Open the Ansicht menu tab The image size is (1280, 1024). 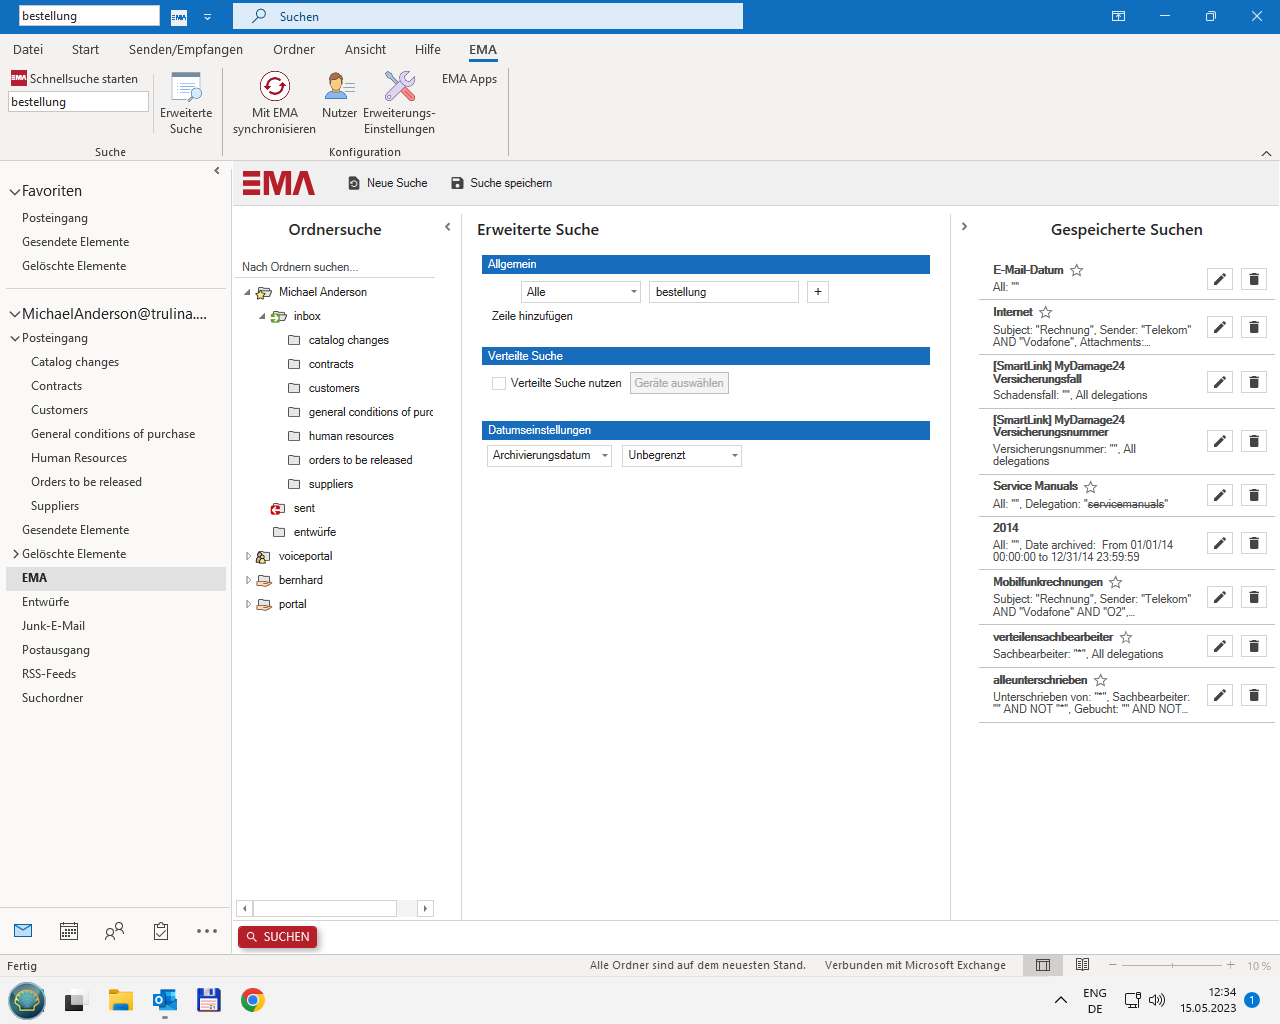point(365,49)
